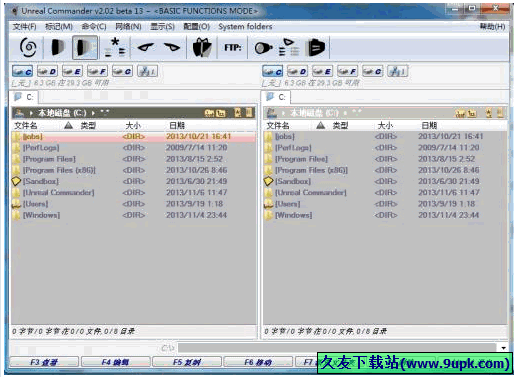Expand arrow after 本地磁盘 (C:) in left path
Image resolution: width=516 pixels, height=377 pixels.
(x=93, y=113)
